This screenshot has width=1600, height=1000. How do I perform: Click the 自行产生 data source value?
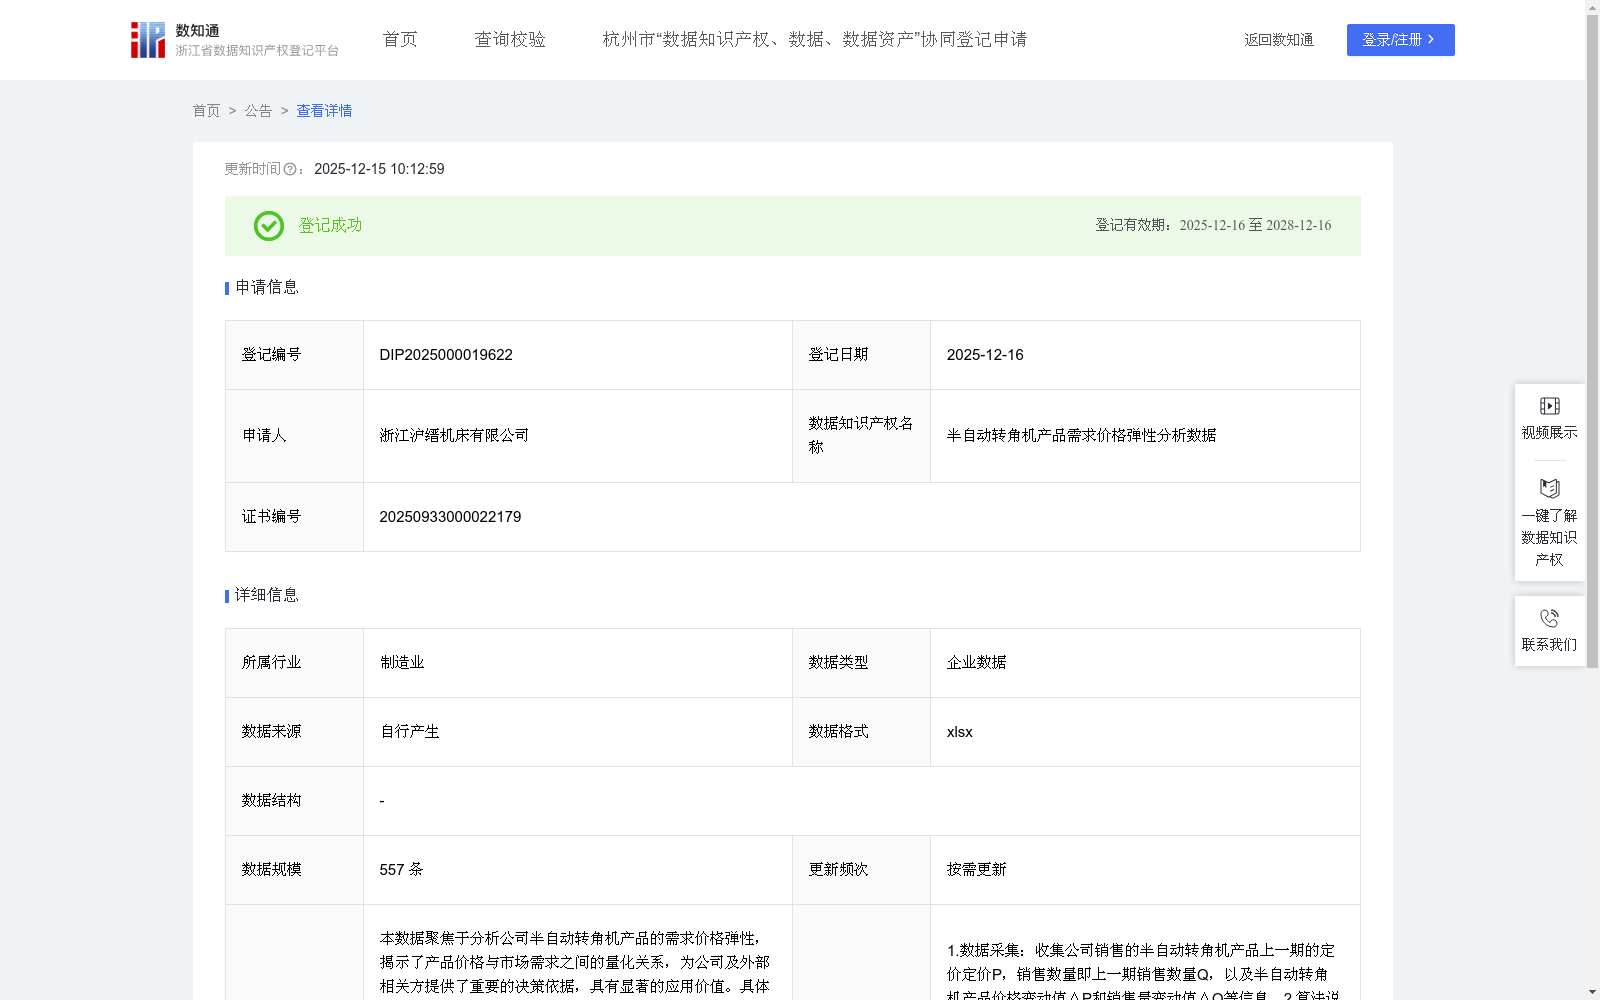click(409, 731)
